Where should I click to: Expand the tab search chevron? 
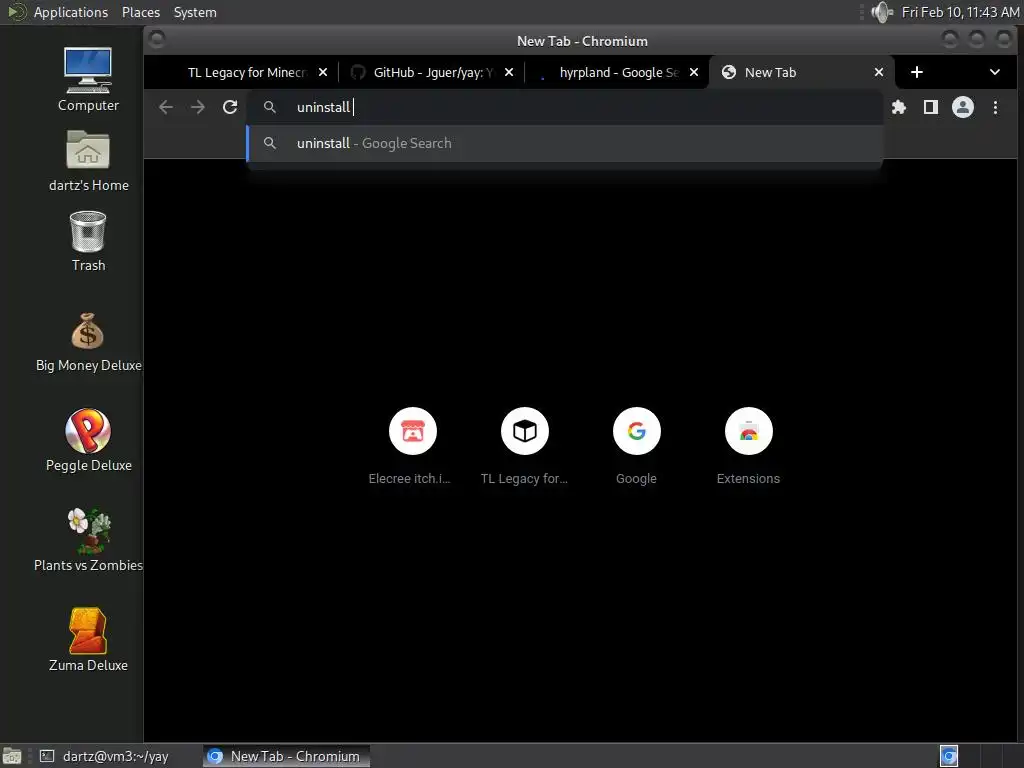point(995,72)
